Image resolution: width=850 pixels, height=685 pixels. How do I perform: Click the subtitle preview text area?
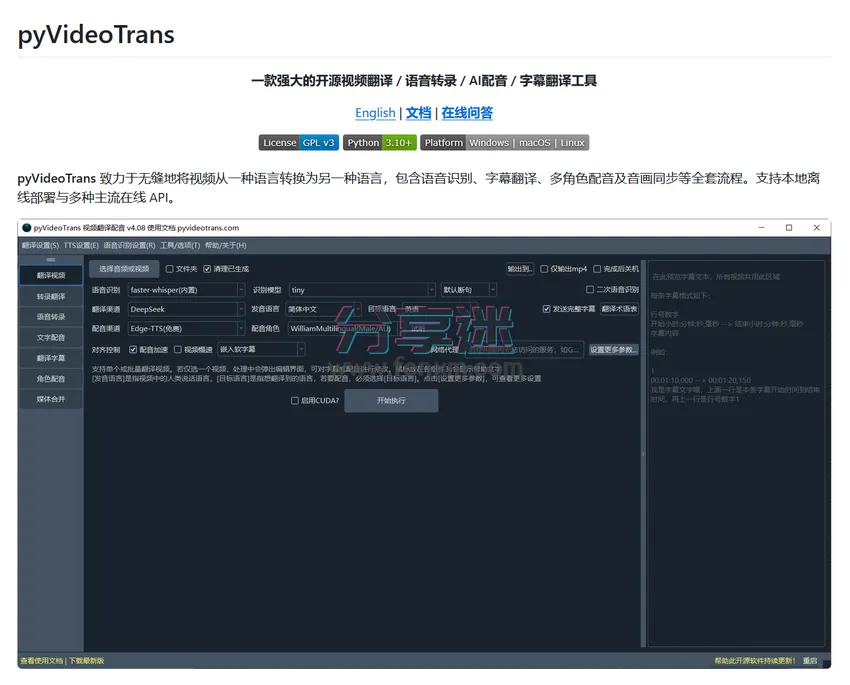[x=736, y=453]
